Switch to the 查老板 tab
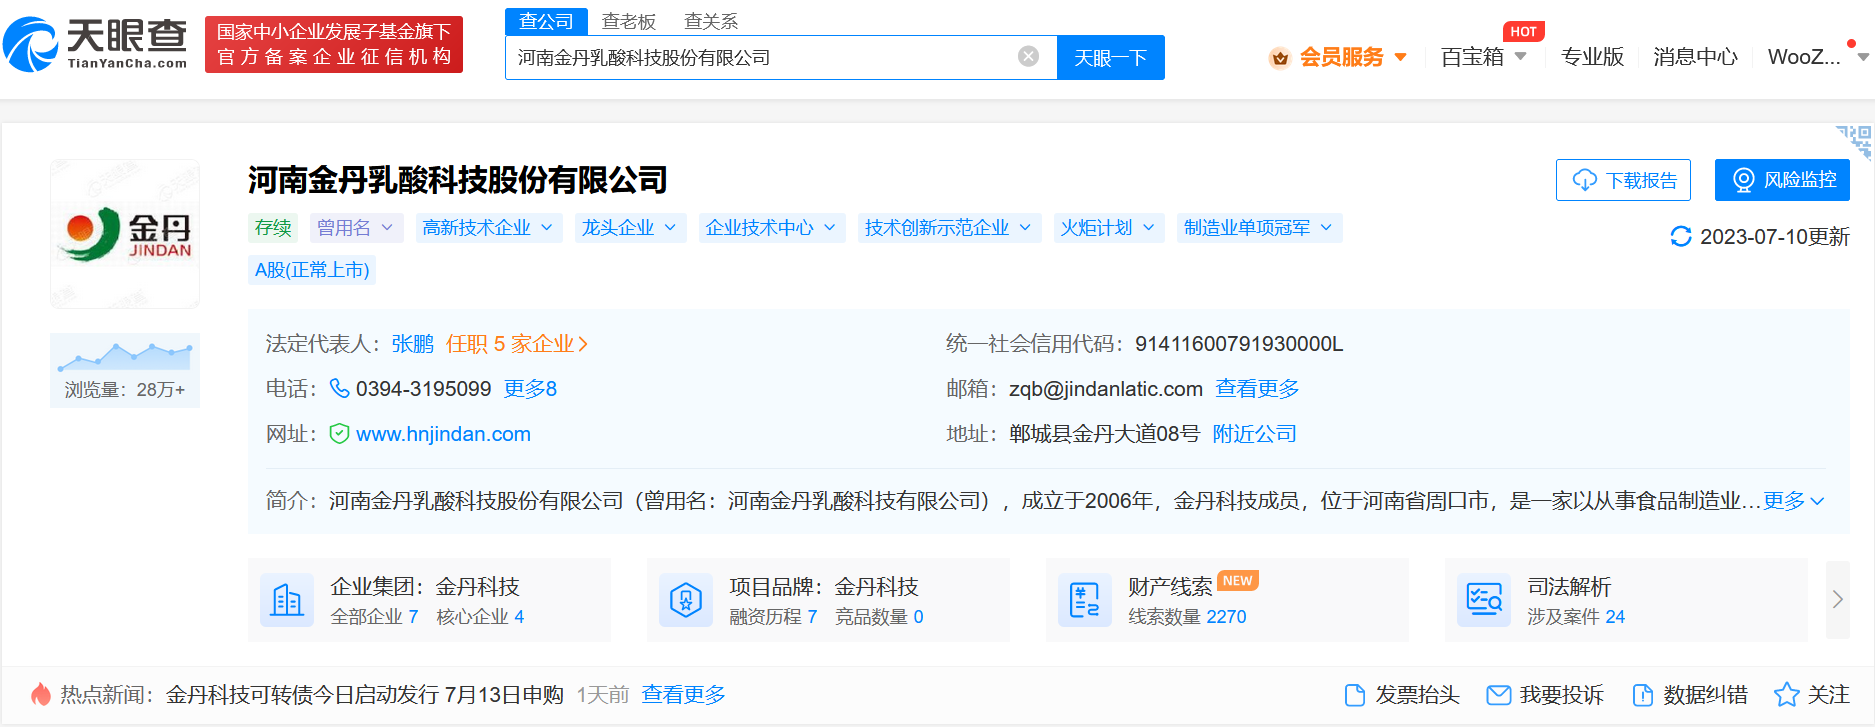Viewport: 1875px width, 727px height. click(x=628, y=21)
